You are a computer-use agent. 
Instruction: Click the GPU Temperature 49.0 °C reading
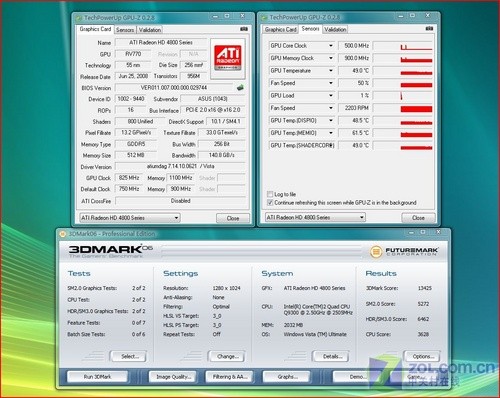tap(354, 71)
